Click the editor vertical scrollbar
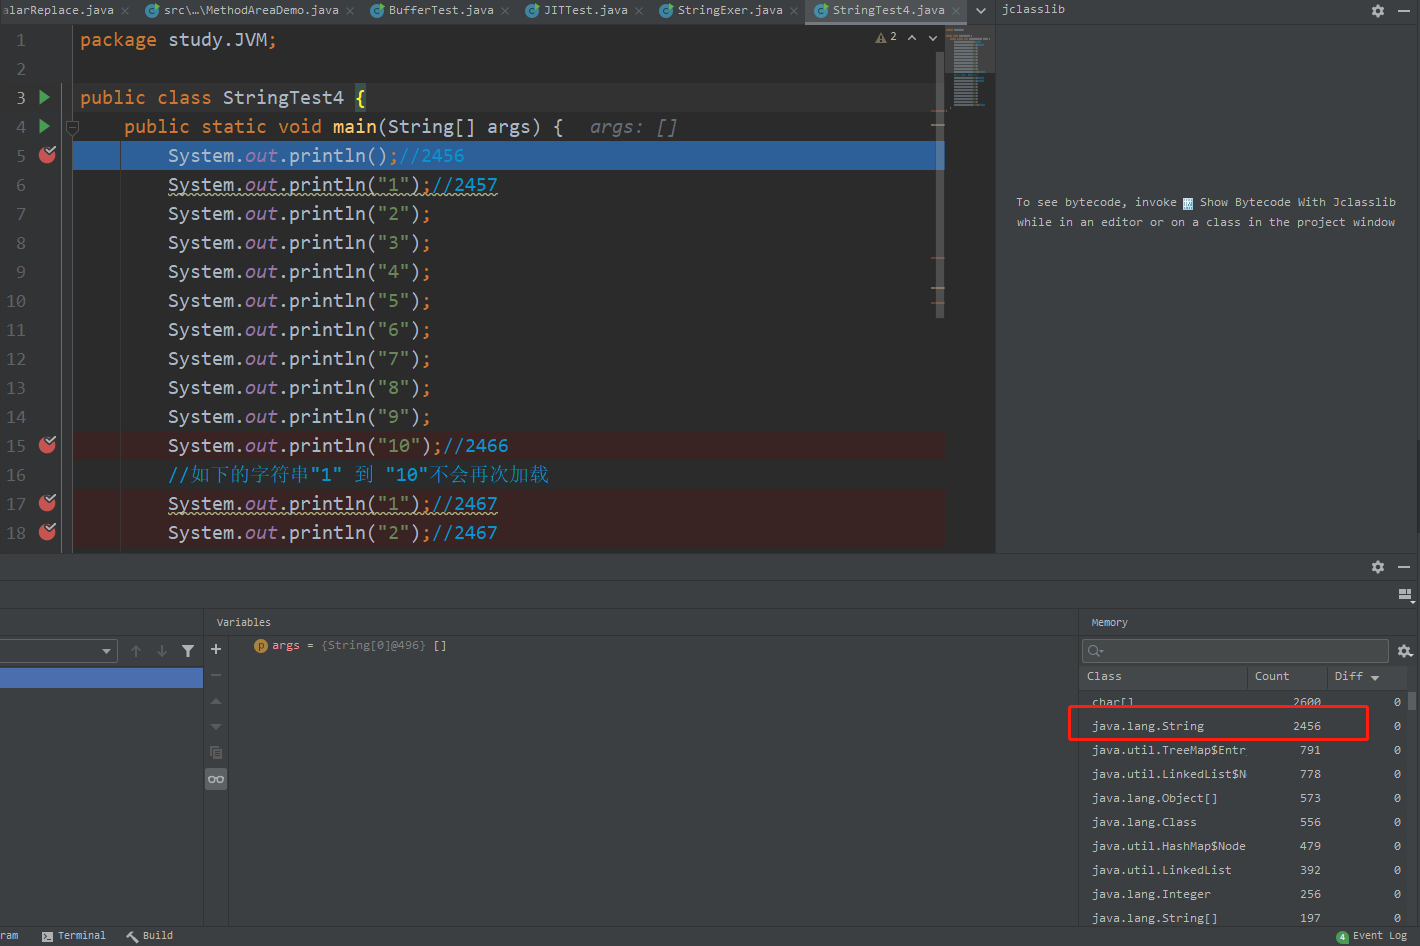This screenshot has height=946, width=1420. pyautogui.click(x=940, y=185)
